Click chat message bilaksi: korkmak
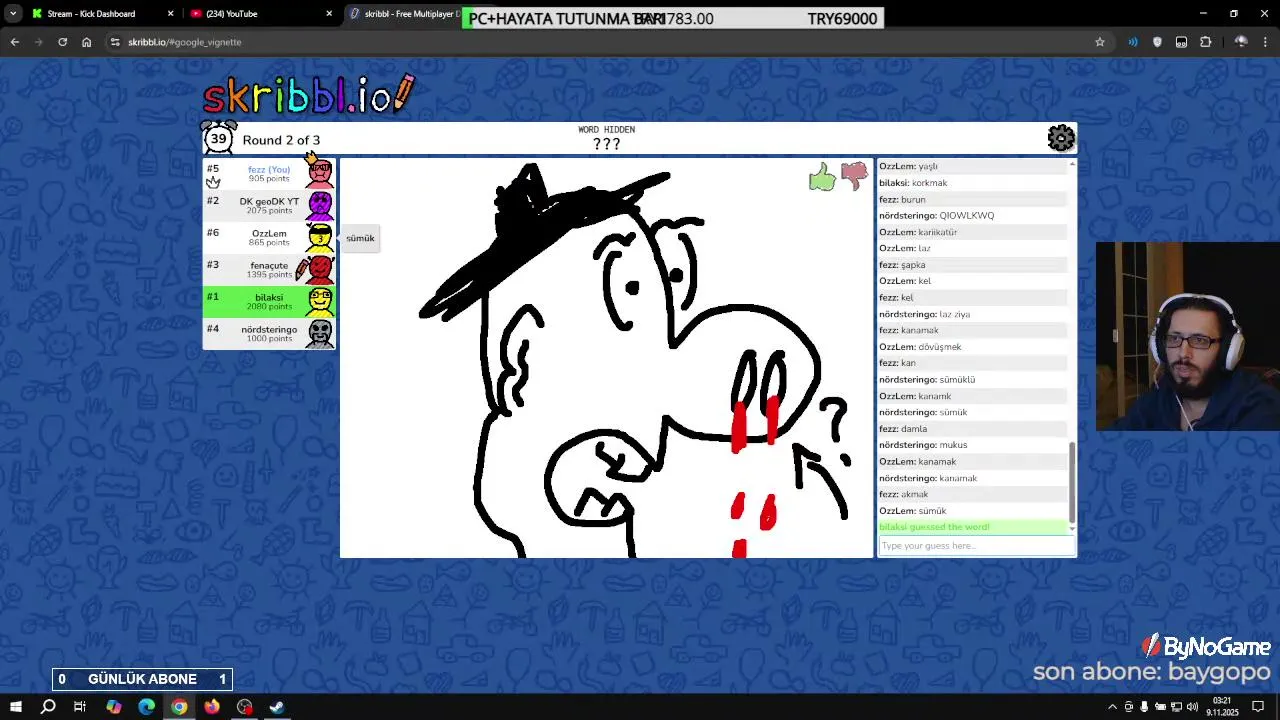 [913, 183]
